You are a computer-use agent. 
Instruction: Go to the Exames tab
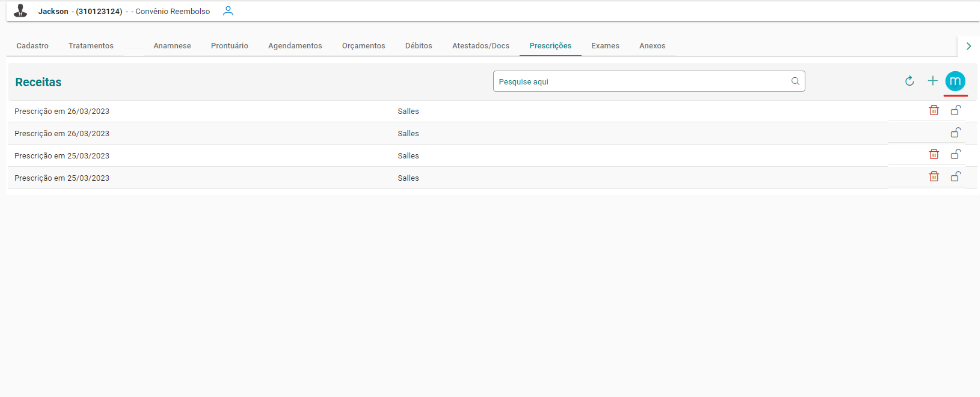(x=605, y=46)
